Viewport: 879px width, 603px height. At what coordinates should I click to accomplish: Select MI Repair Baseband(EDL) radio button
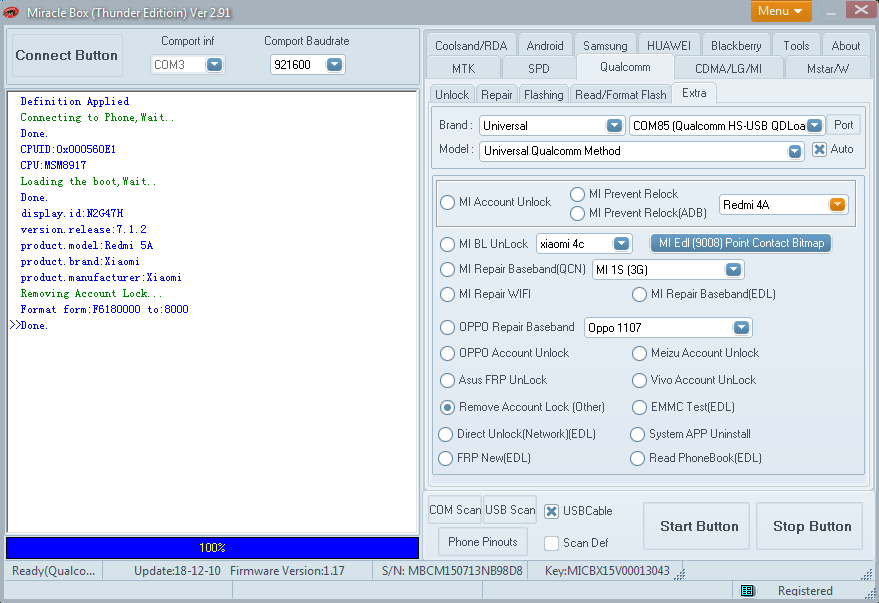[x=639, y=294]
